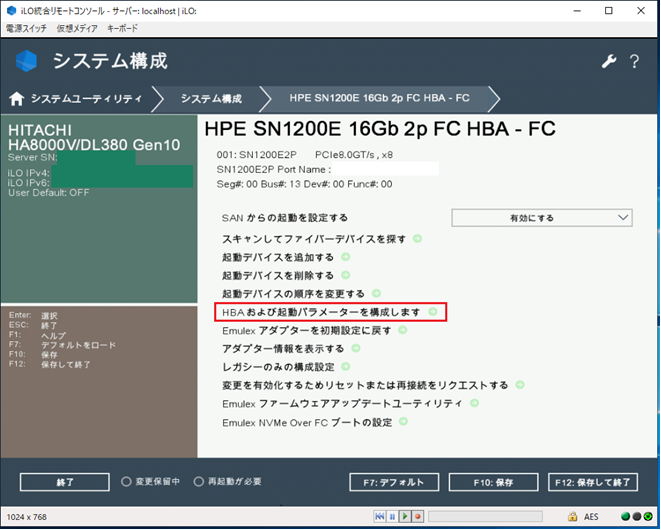Open the 電源スイッチ menu
661x530 pixels.
coord(26,28)
